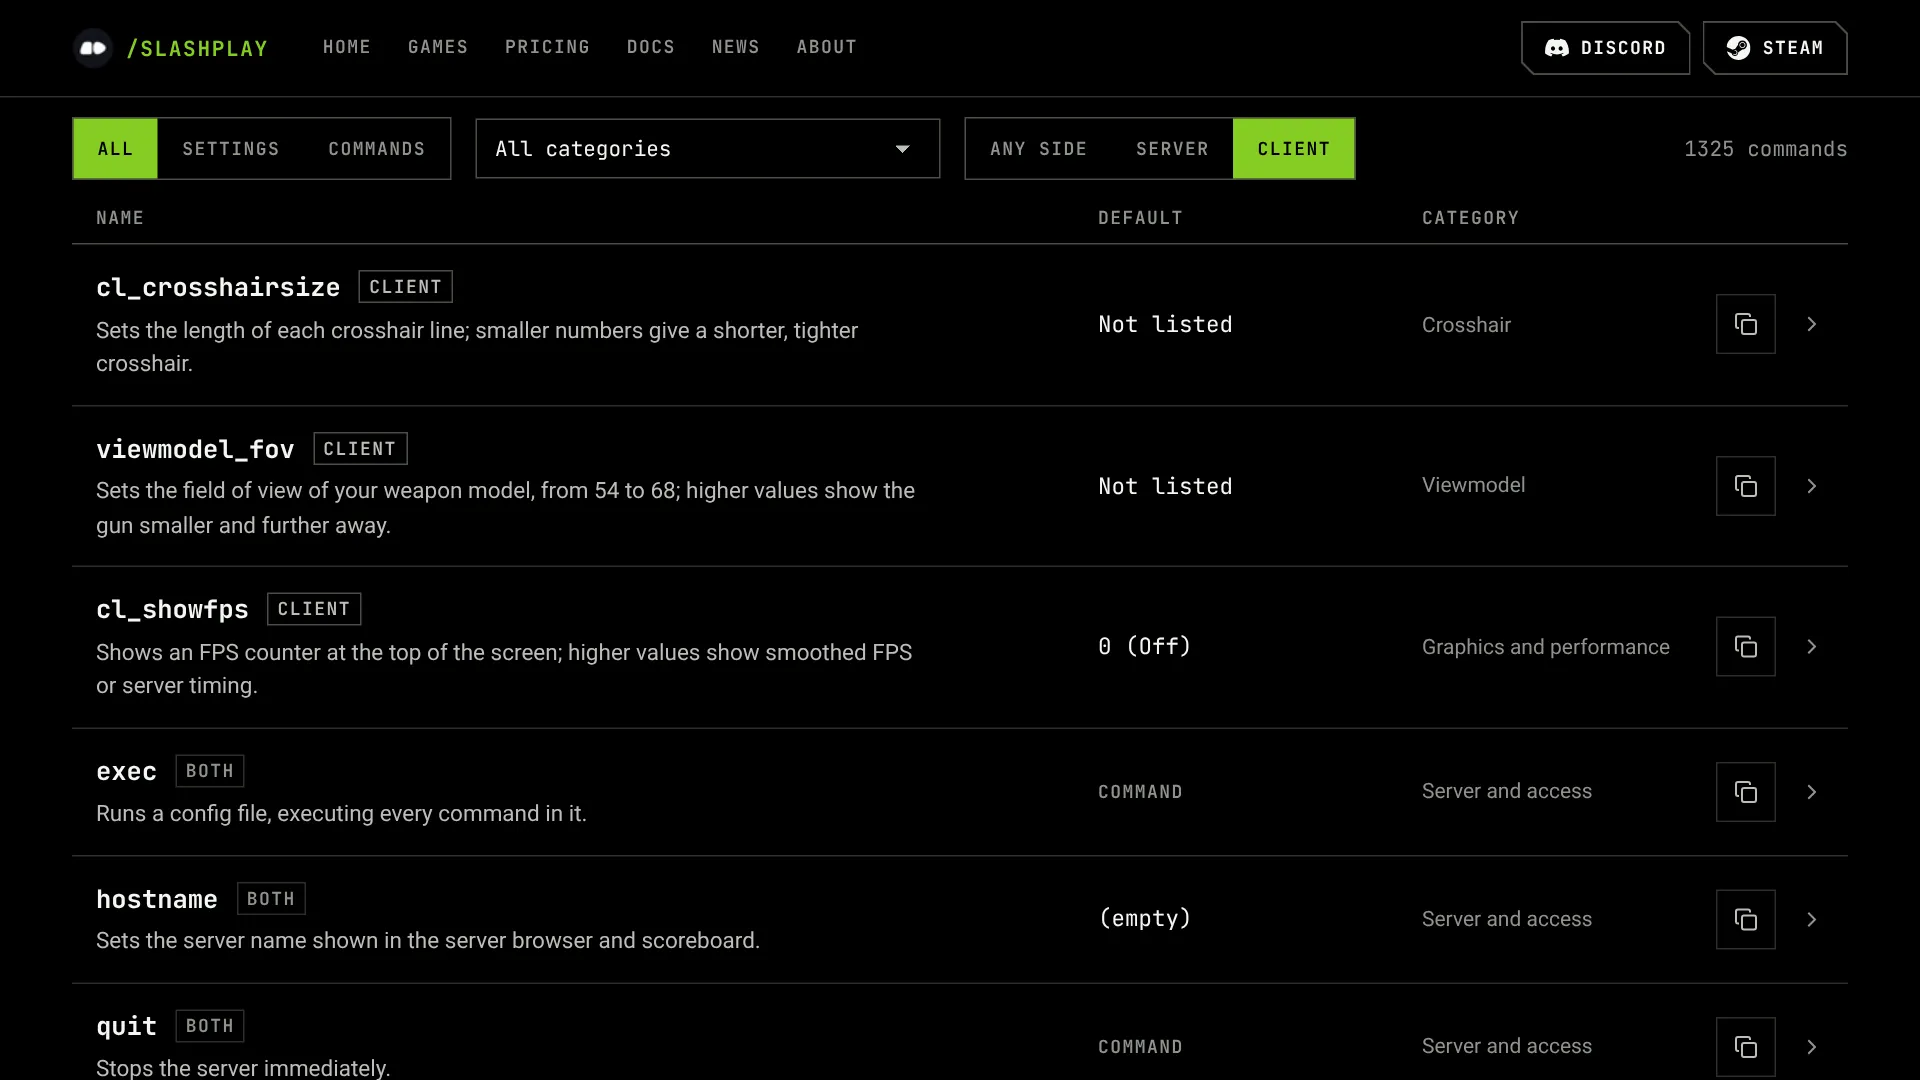Click the '0 (Off)' default value
The width and height of the screenshot is (1920, 1080).
click(1145, 646)
